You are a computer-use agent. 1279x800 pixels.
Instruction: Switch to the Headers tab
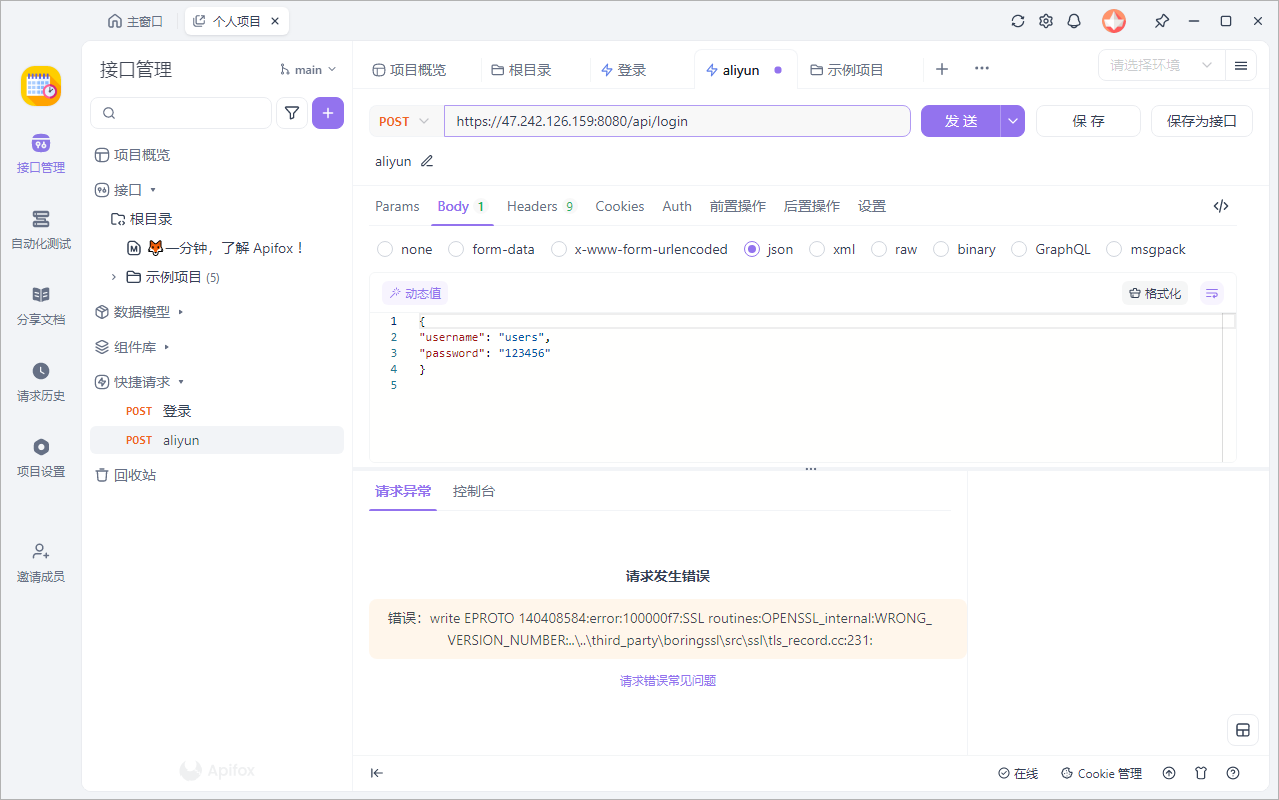click(541, 206)
